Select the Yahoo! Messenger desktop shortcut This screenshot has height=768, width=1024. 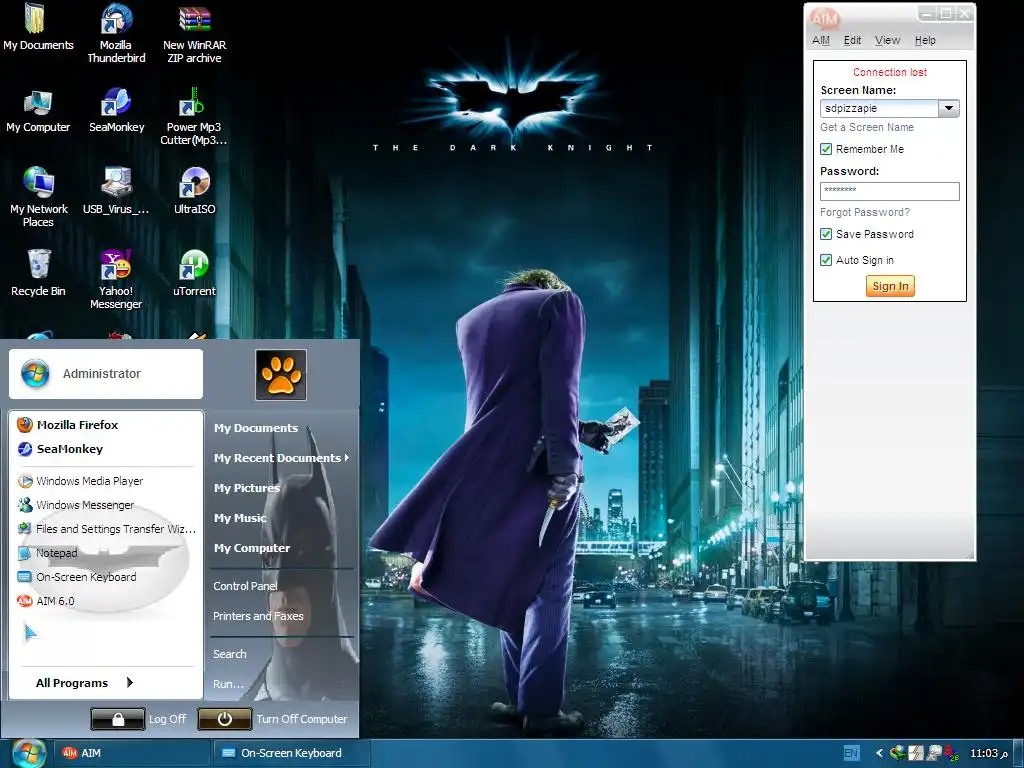(x=116, y=280)
